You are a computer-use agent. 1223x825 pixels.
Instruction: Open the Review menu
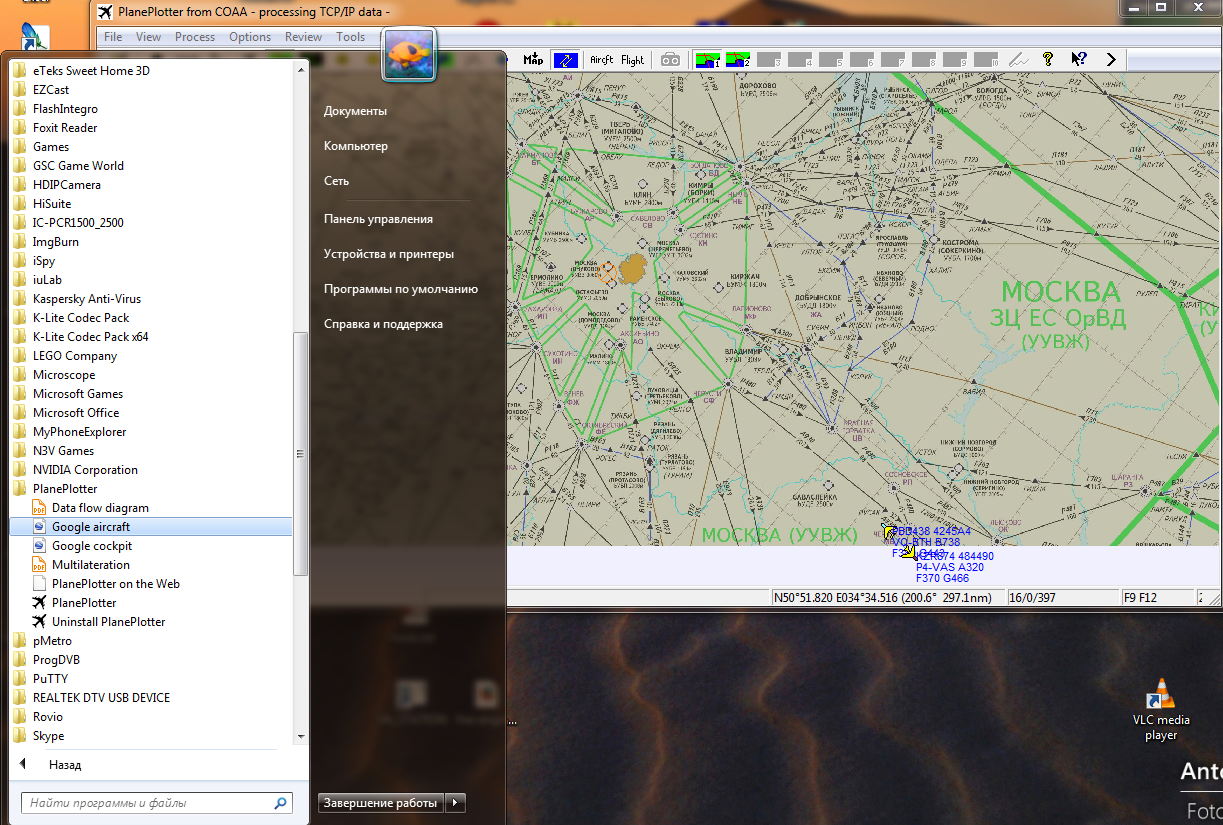tap(304, 37)
